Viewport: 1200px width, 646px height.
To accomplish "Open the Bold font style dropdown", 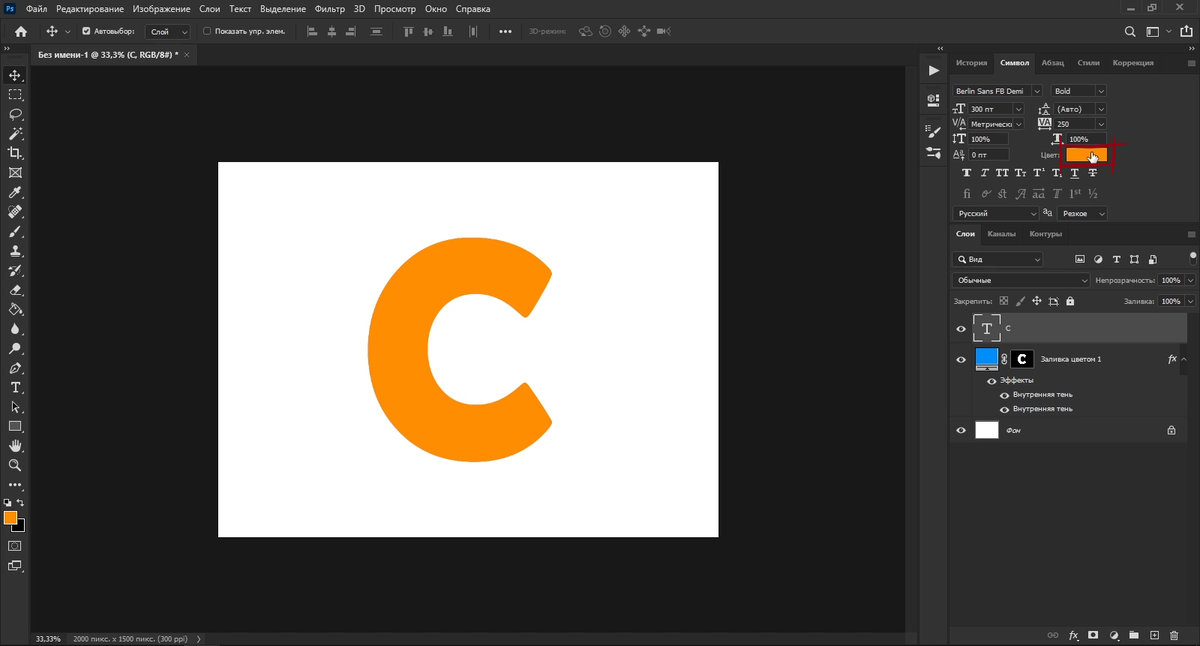I will (1102, 91).
